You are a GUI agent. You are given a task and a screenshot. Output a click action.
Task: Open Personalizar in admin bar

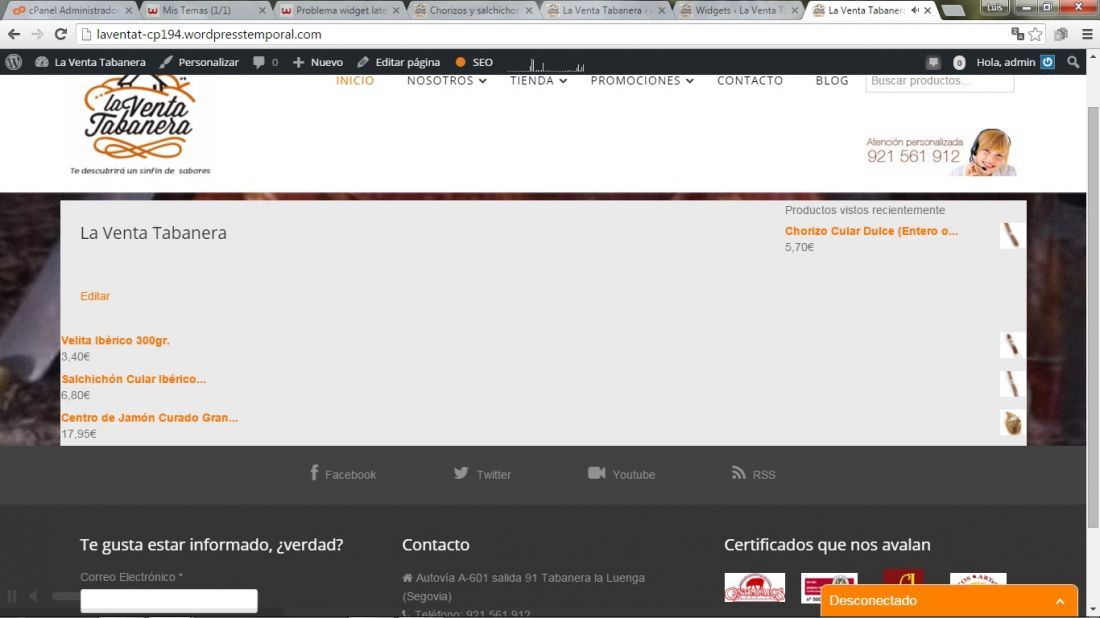[x=199, y=62]
